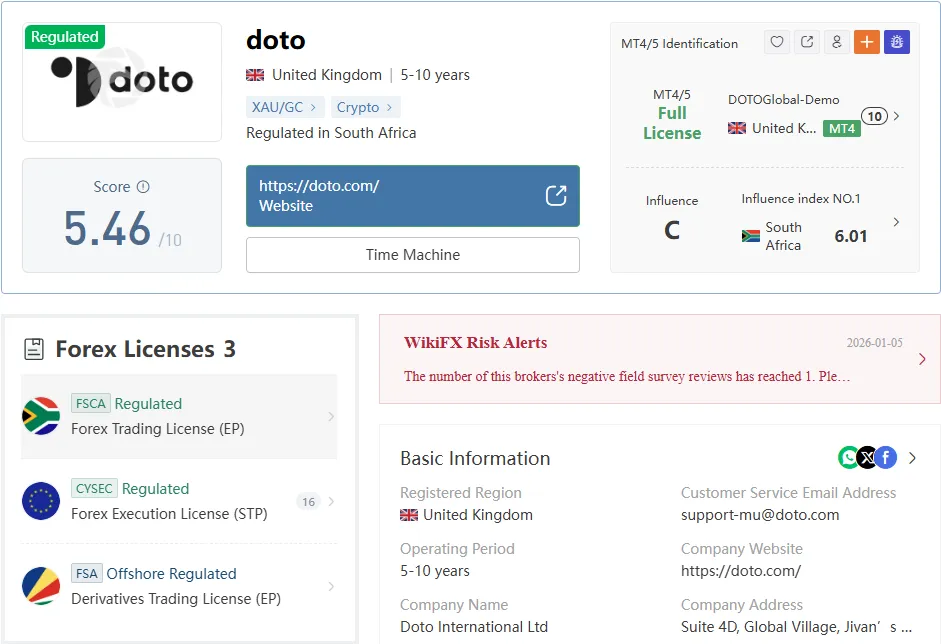Click the Score info circle icon
This screenshot has width=941, height=644.
coord(143,187)
